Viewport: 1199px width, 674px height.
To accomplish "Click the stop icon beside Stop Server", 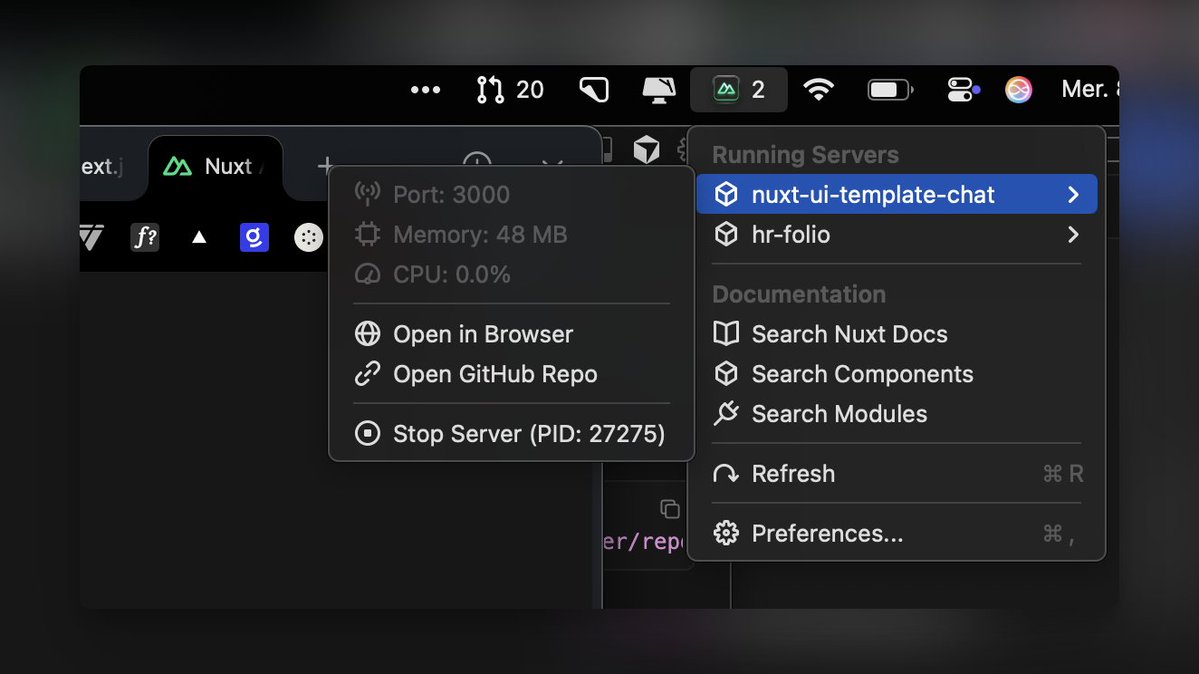I will [367, 433].
